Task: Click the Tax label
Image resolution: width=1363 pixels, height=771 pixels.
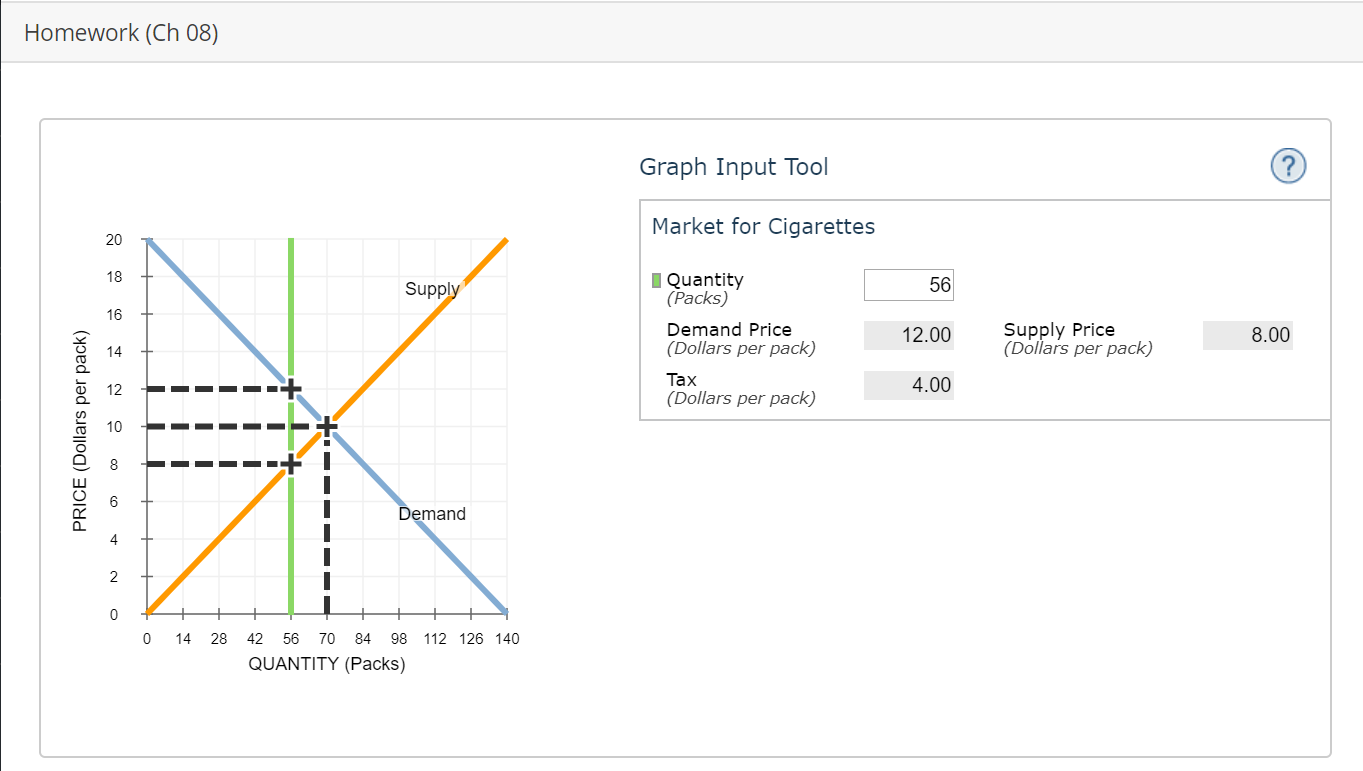Action: (682, 379)
